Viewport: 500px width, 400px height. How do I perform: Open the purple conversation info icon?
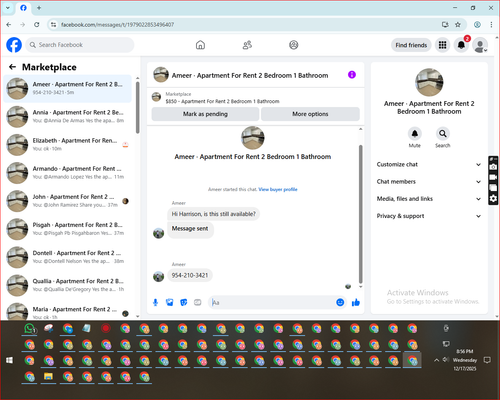[352, 75]
